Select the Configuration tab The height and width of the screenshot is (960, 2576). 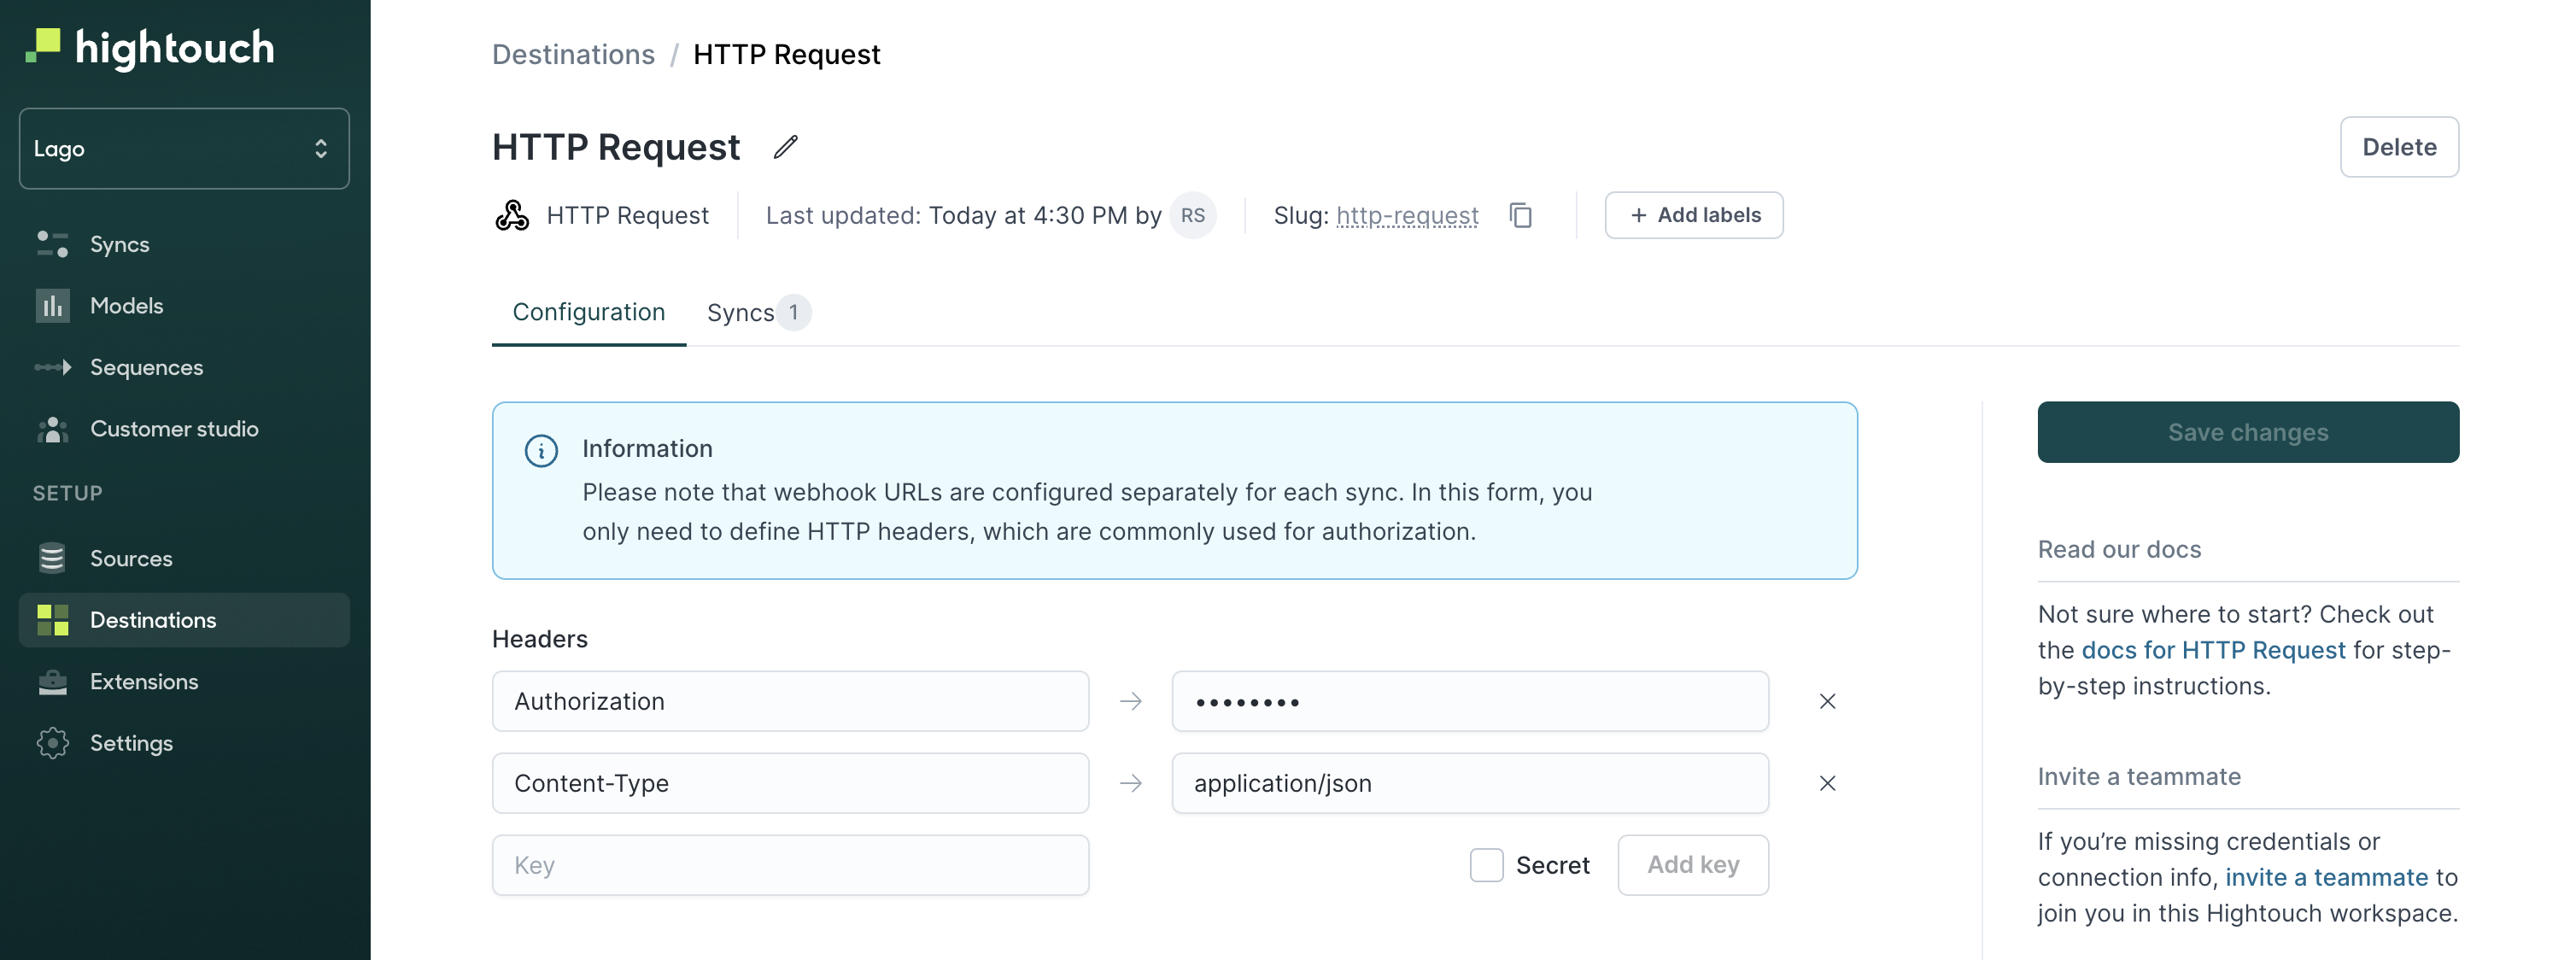[x=589, y=313]
